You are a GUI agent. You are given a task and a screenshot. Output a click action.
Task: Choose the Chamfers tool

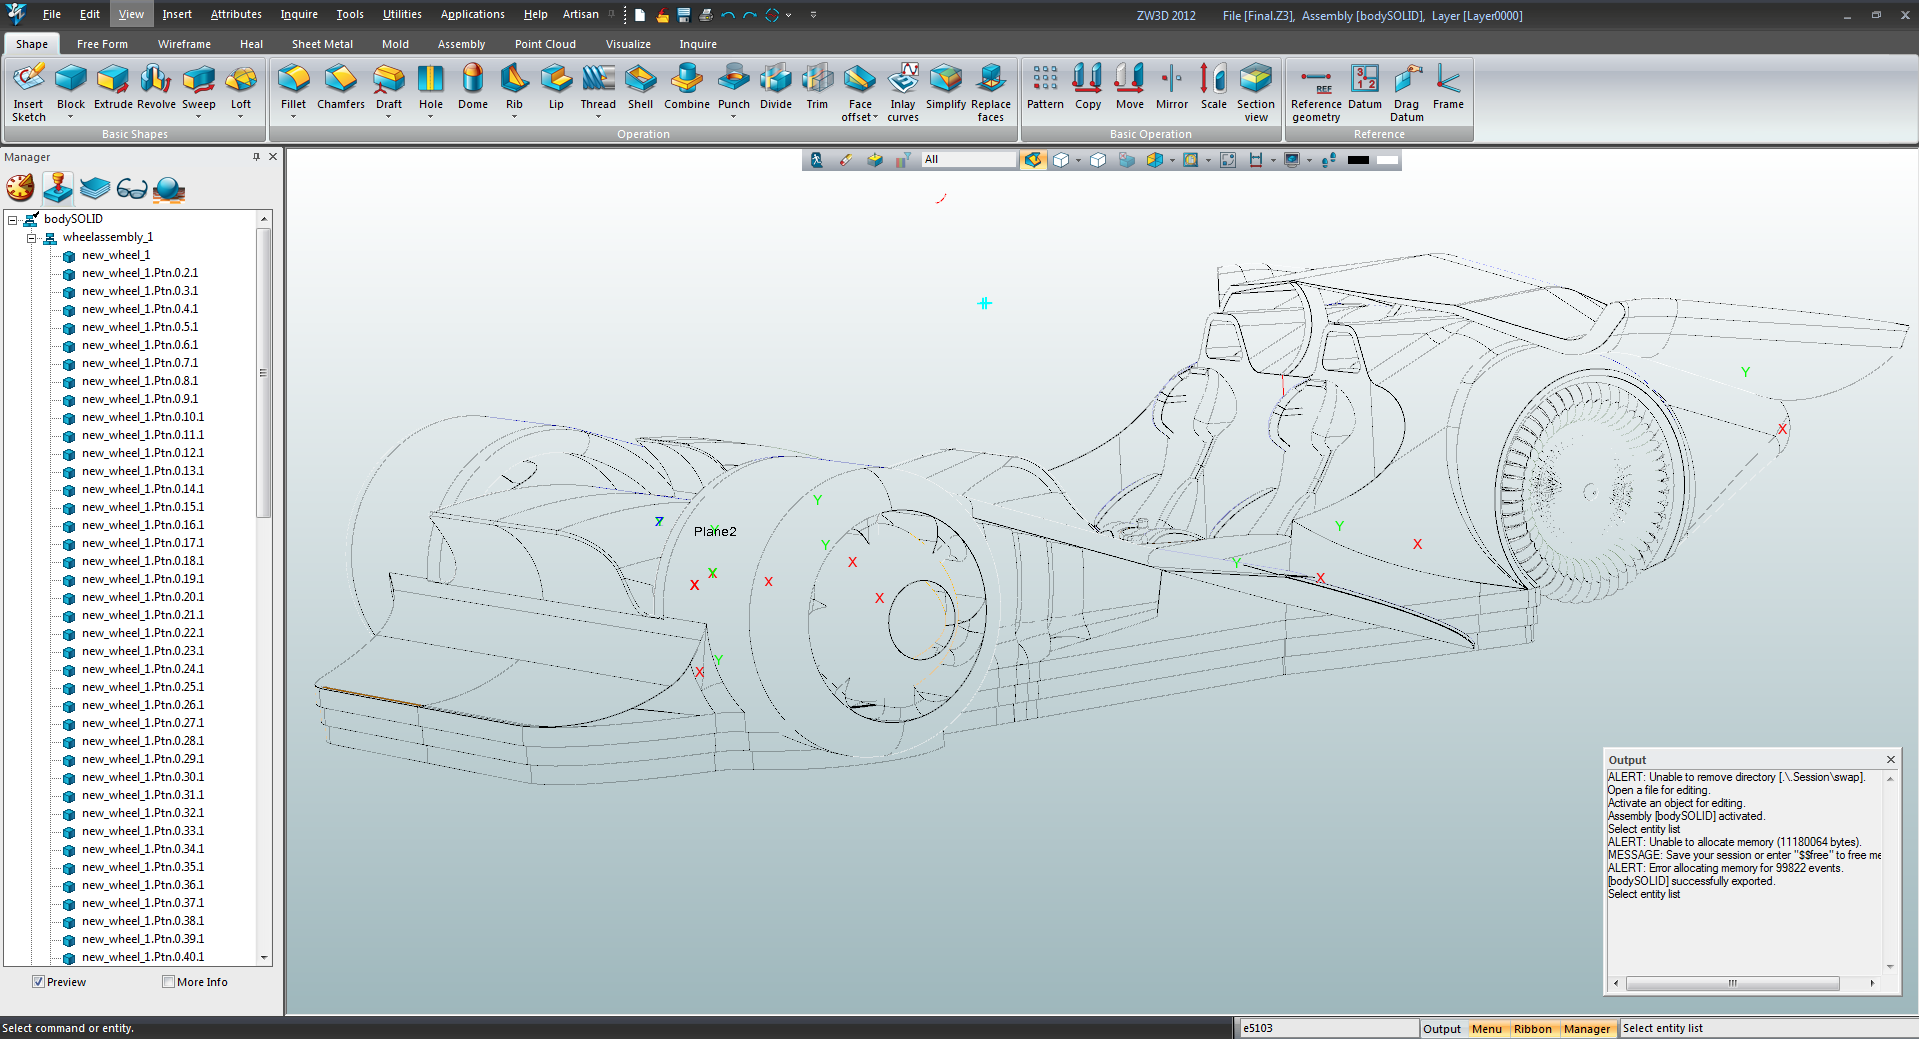[341, 87]
